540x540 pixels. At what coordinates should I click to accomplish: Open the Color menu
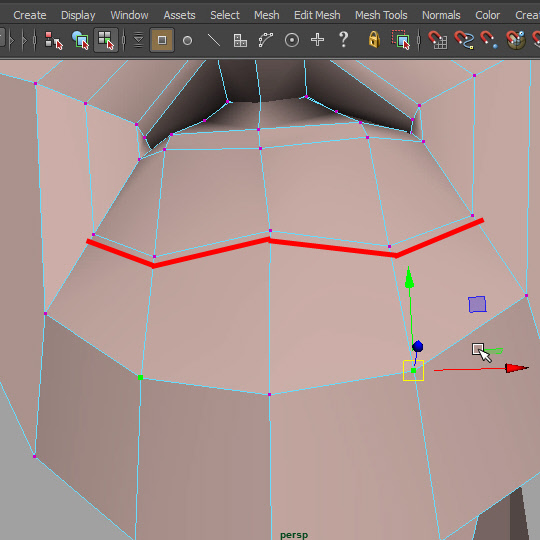click(487, 15)
